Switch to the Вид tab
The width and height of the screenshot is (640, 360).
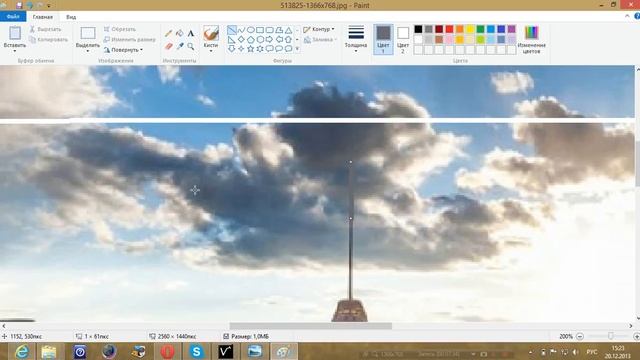click(71, 17)
